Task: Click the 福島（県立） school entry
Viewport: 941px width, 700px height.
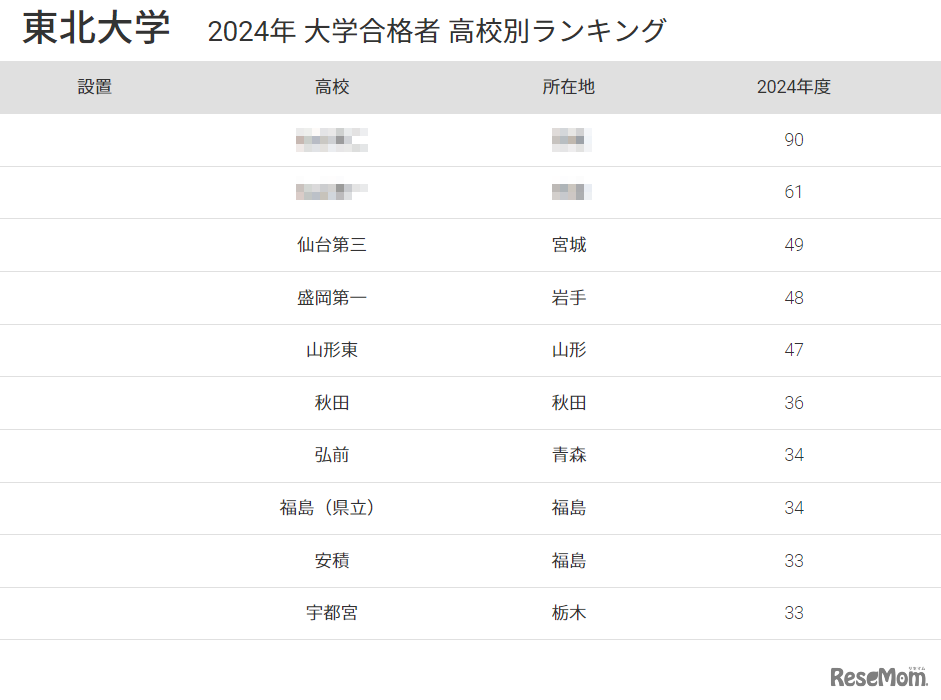Action: 332,508
